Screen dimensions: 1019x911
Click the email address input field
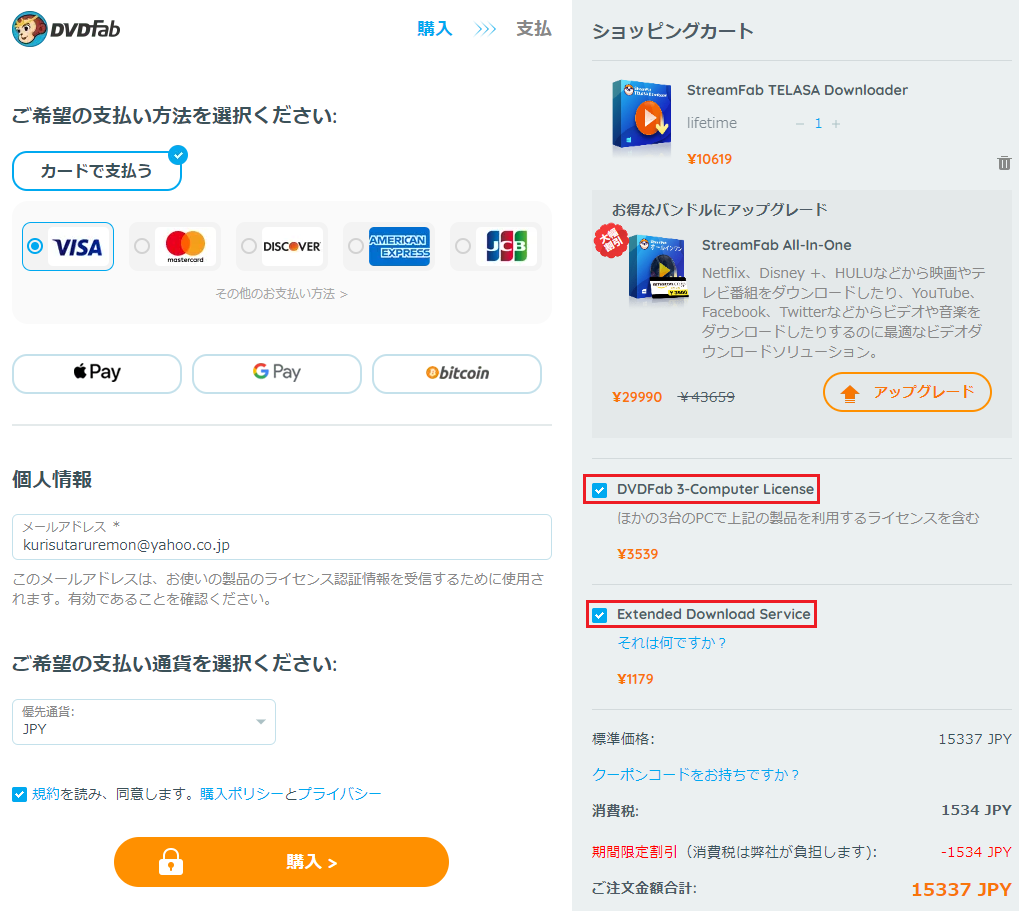click(282, 537)
